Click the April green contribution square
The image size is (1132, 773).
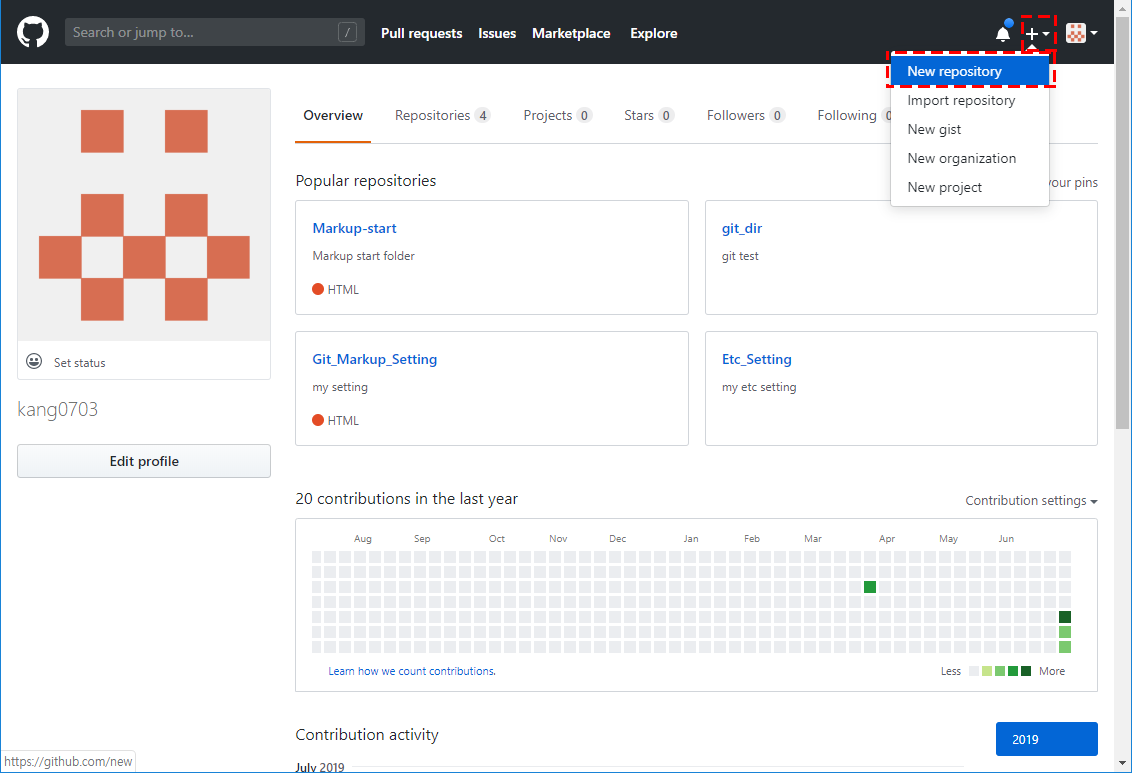(x=870, y=587)
